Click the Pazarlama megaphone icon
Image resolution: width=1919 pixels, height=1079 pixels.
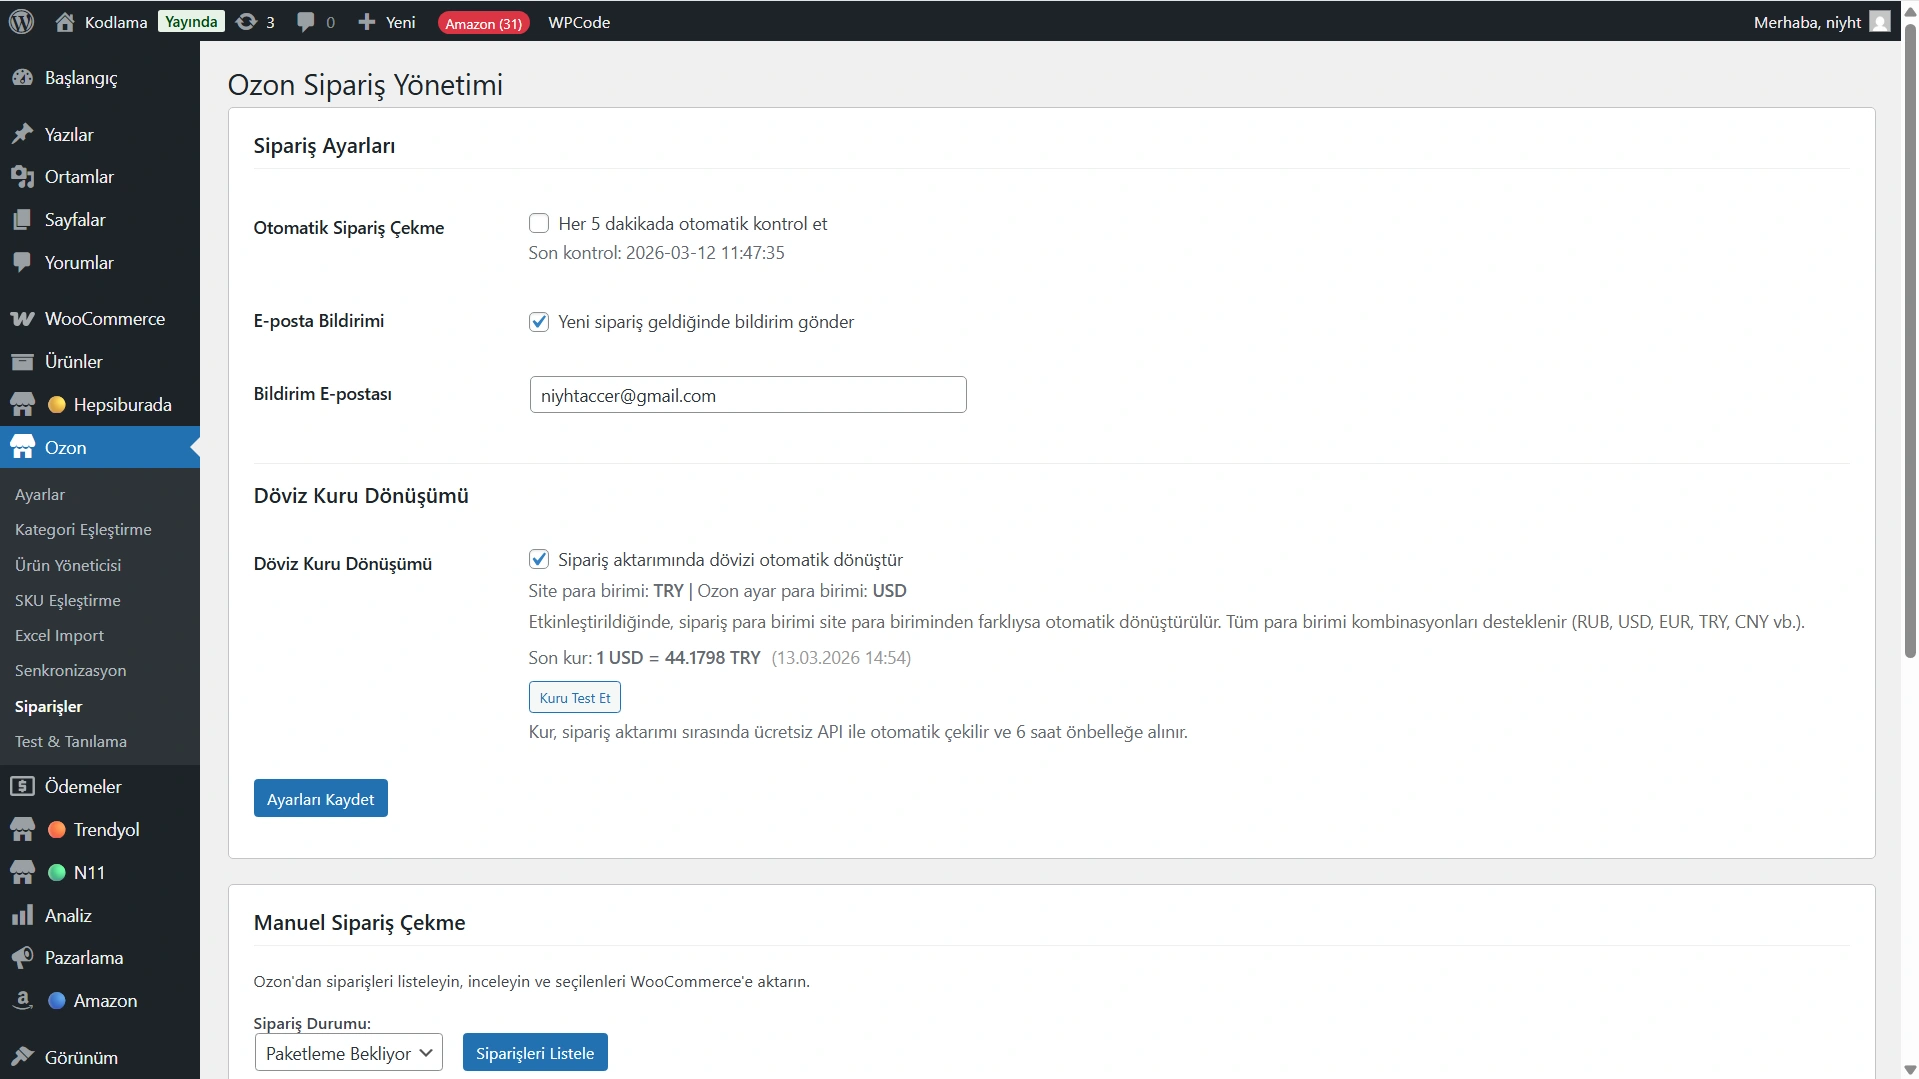[x=22, y=958]
